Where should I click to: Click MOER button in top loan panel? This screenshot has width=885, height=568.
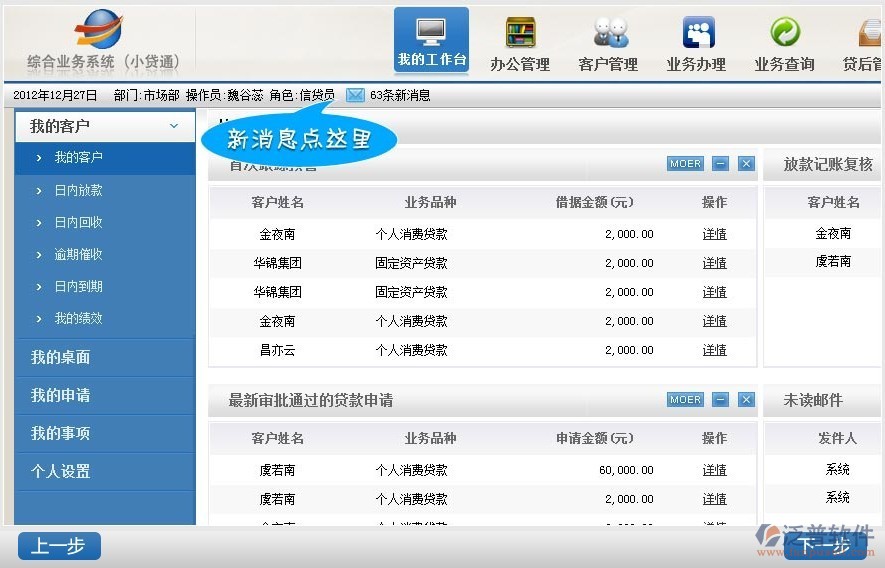[685, 164]
